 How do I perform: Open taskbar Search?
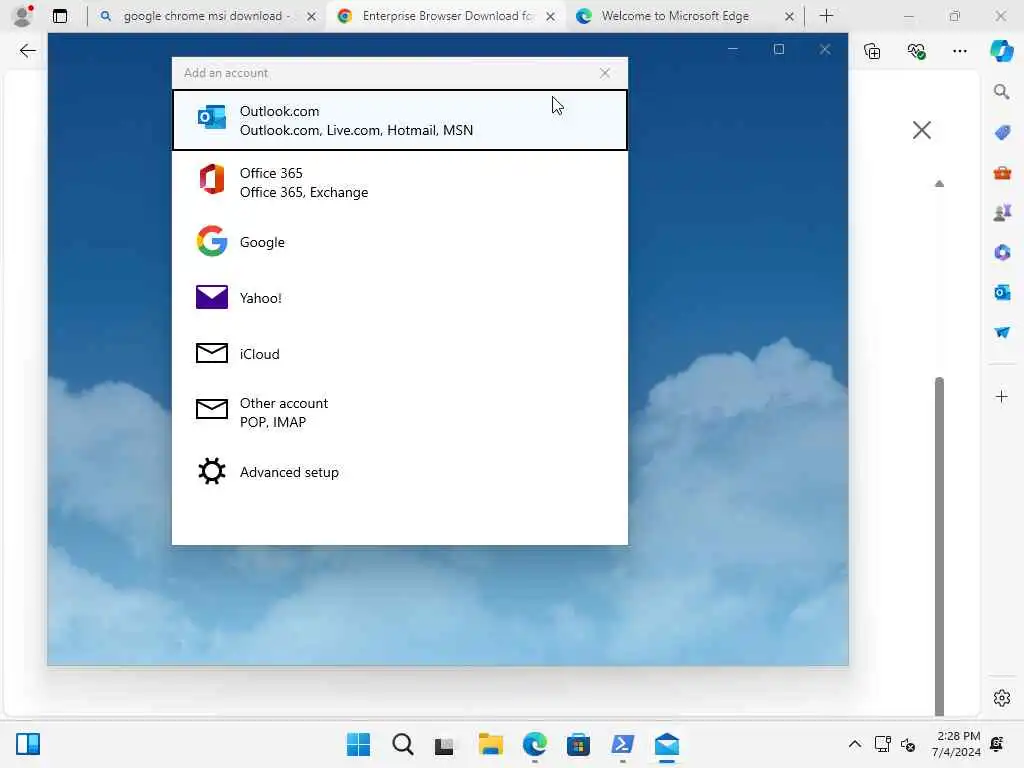pyautogui.click(x=402, y=744)
